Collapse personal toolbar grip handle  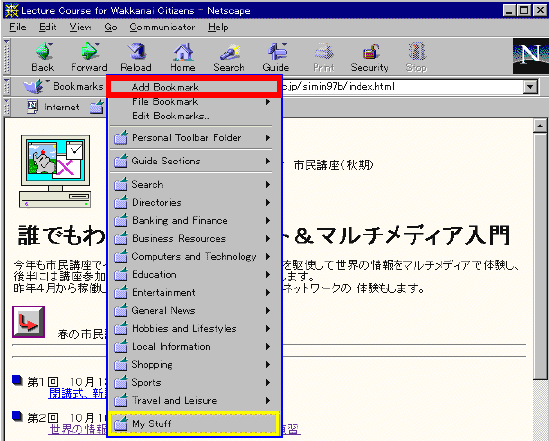tap(6, 107)
